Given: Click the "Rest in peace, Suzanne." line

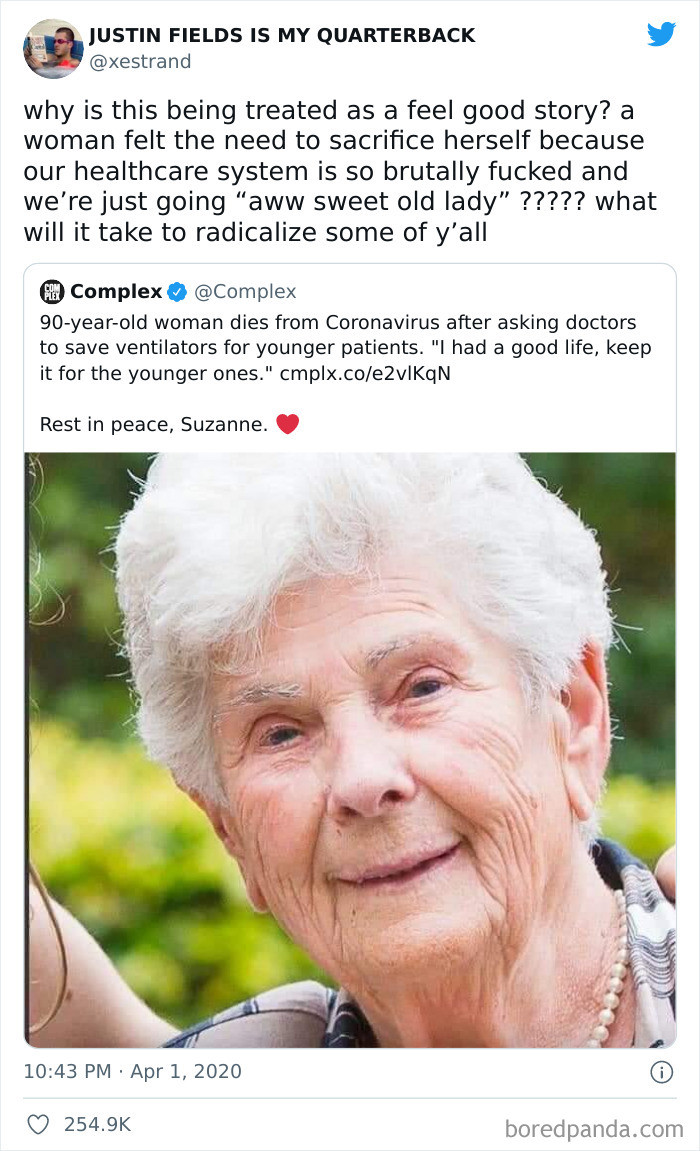Looking at the screenshot, I should (154, 424).
